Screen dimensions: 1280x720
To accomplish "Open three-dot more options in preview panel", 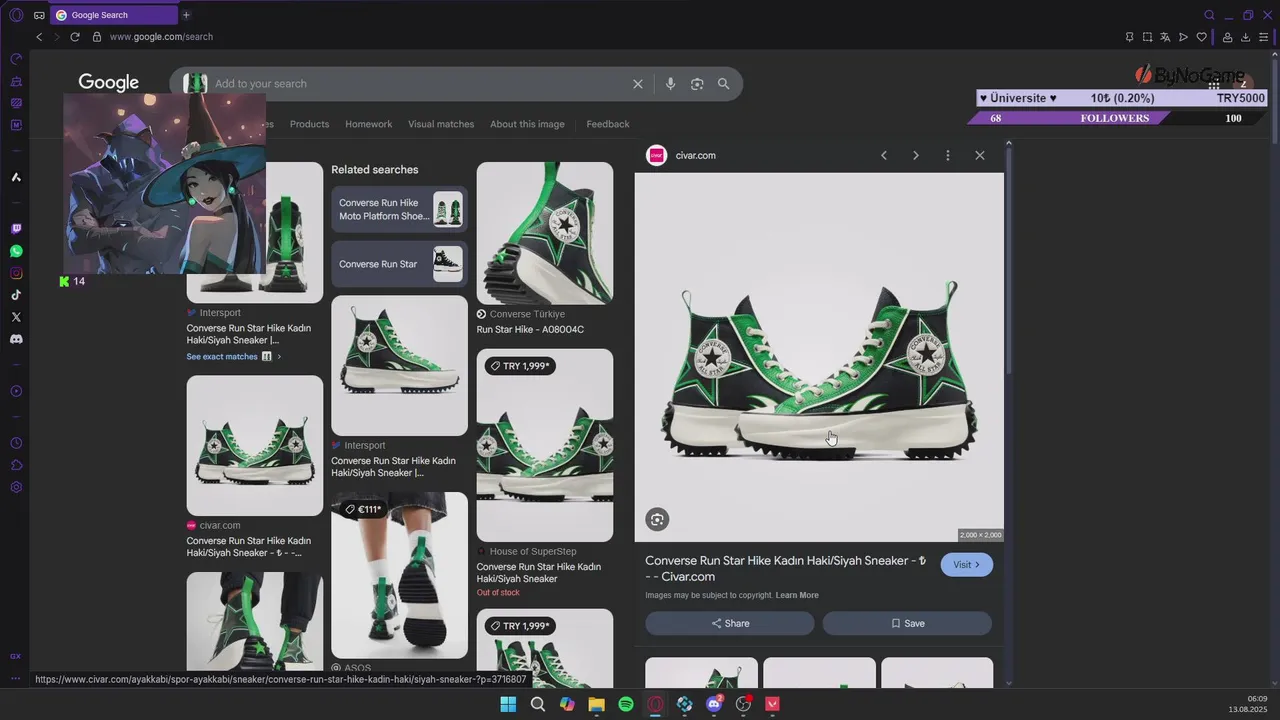I will [x=948, y=155].
